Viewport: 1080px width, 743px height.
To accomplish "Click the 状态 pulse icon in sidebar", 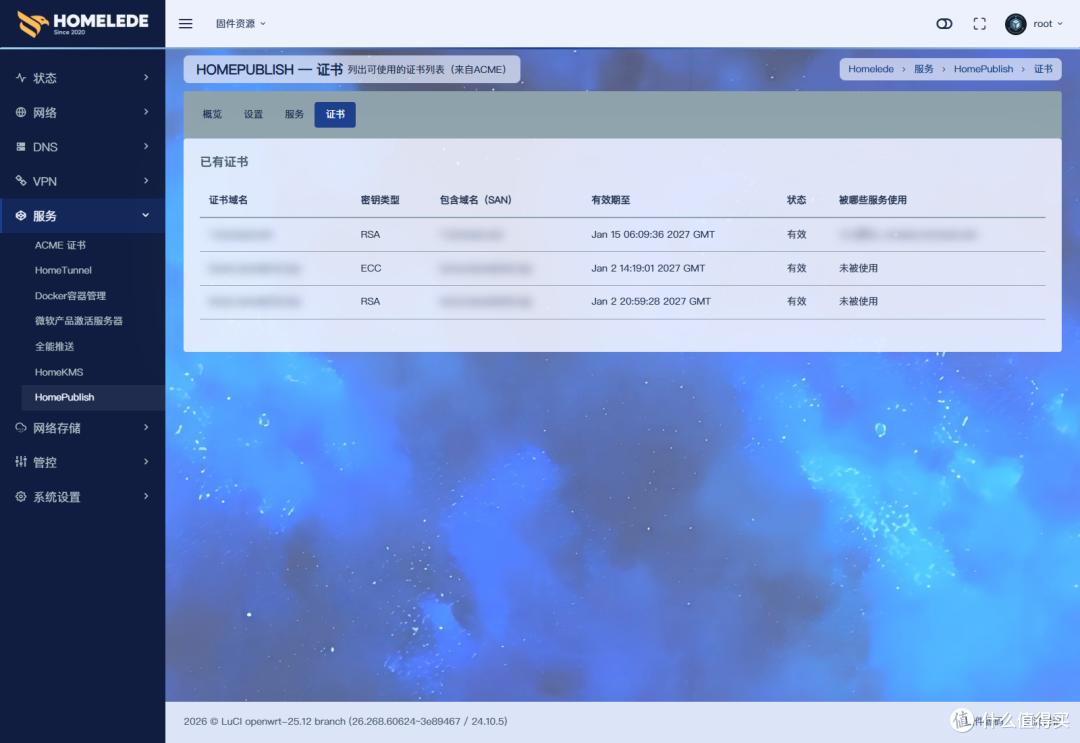I will pos(21,78).
